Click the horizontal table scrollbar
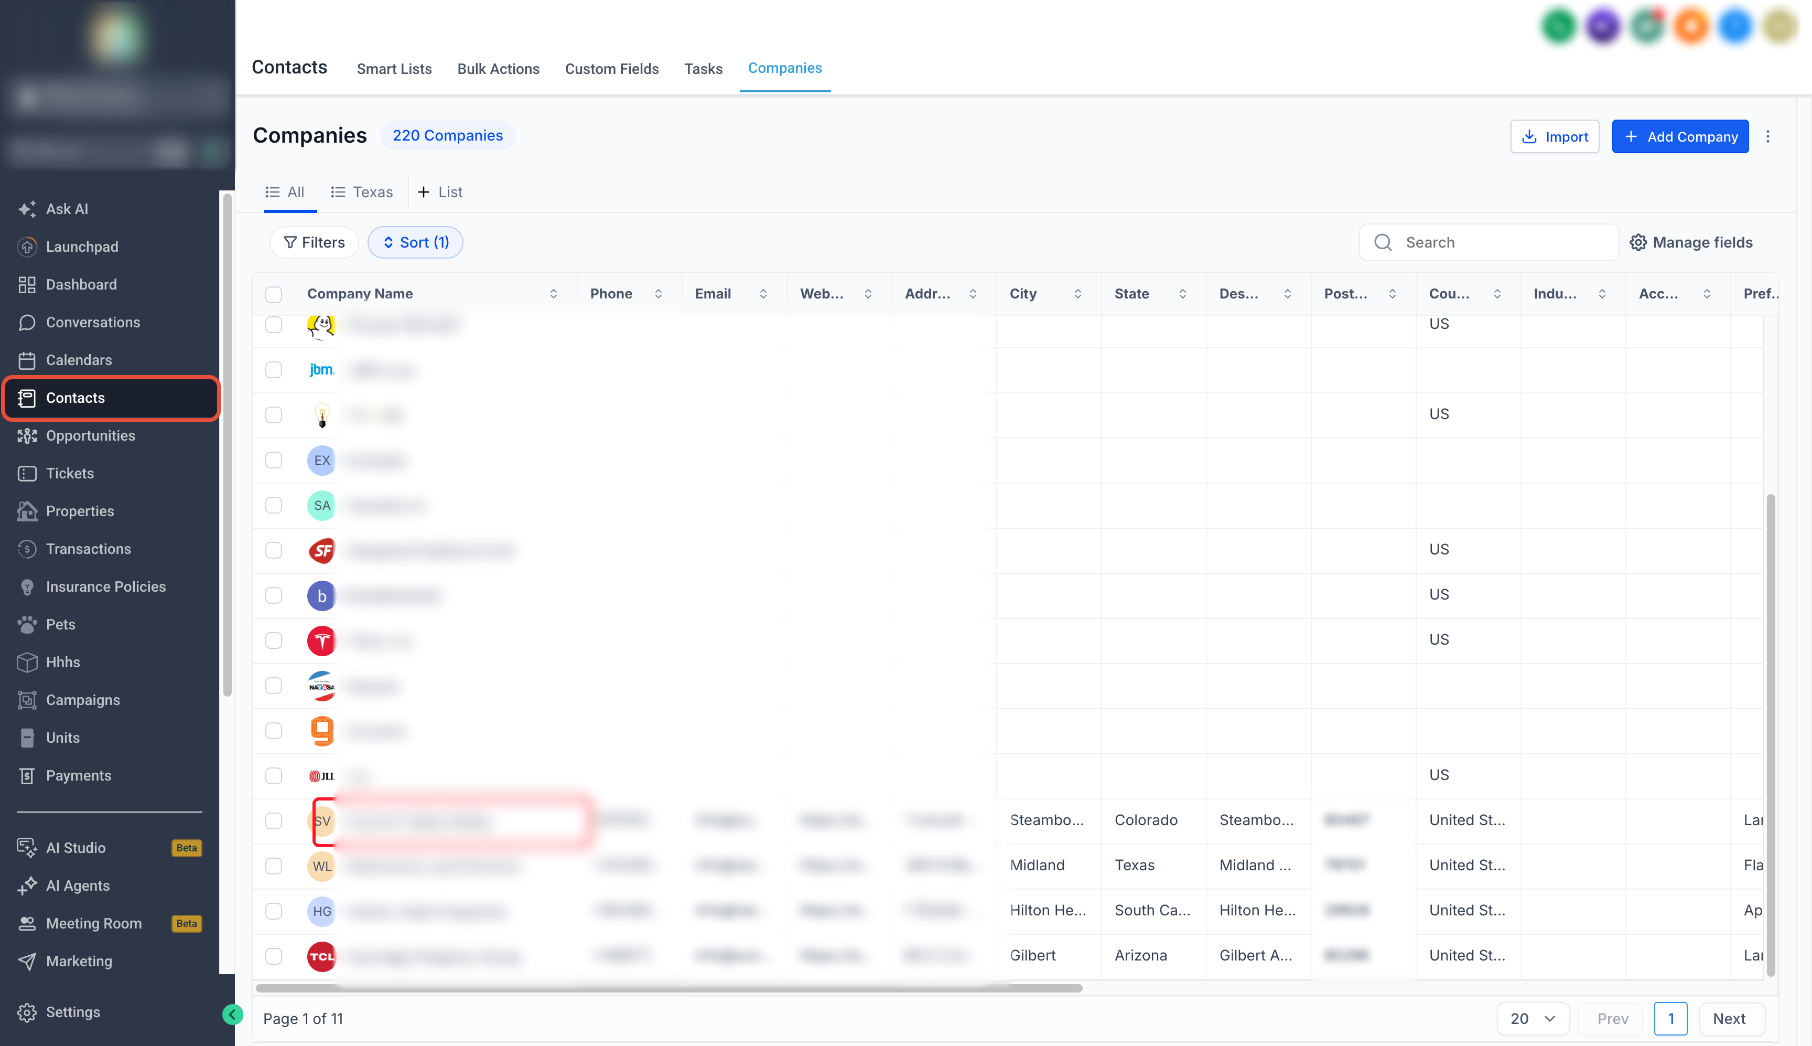This screenshot has height=1046, width=1812. 669,988
